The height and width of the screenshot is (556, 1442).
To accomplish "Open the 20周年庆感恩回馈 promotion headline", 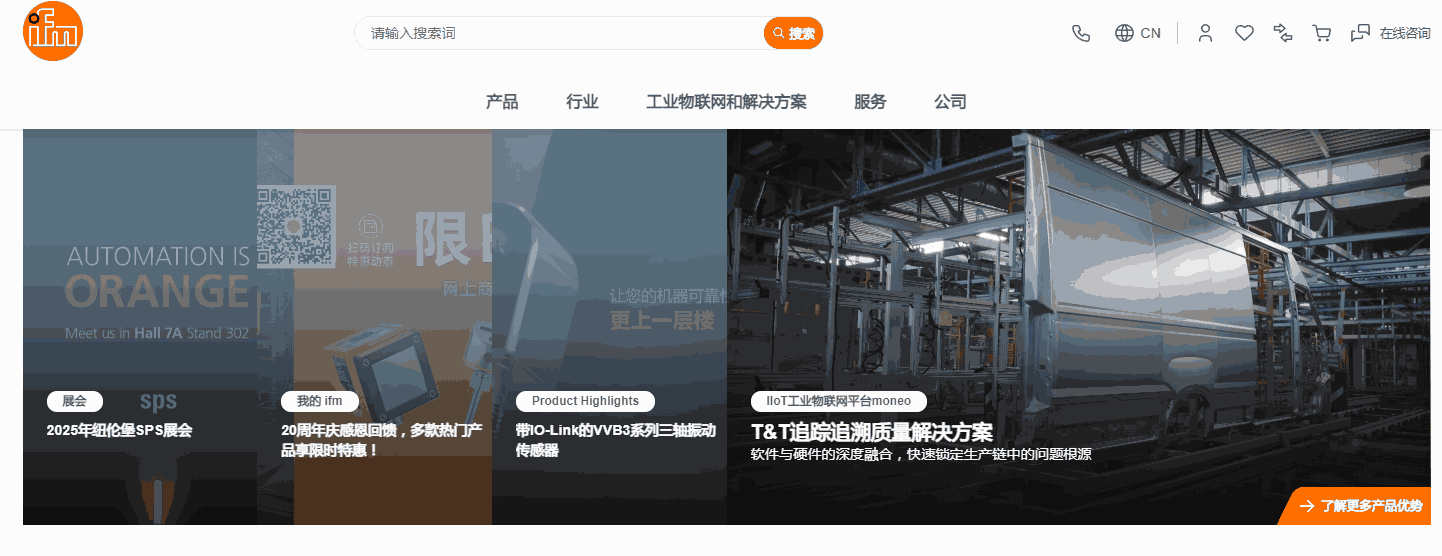I will coord(382,440).
